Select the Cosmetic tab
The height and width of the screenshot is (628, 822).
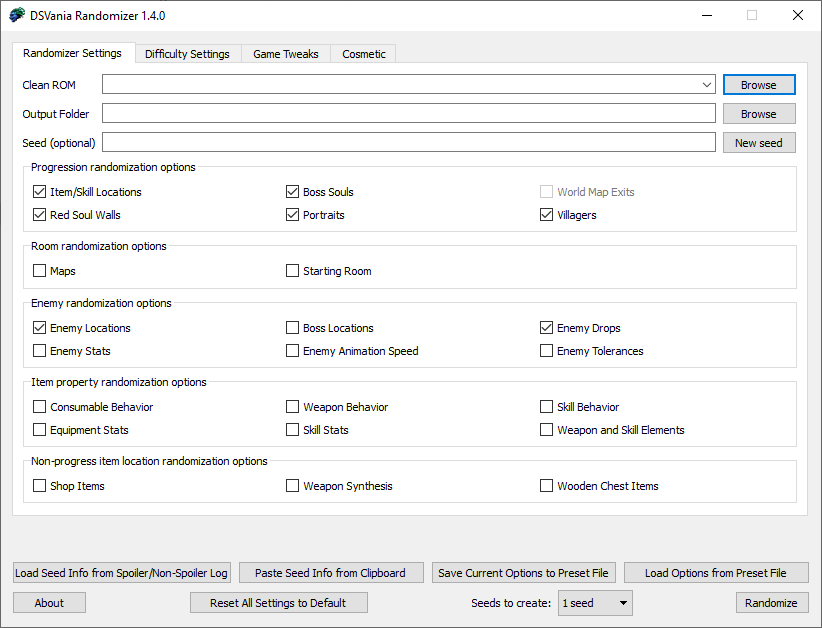click(363, 54)
